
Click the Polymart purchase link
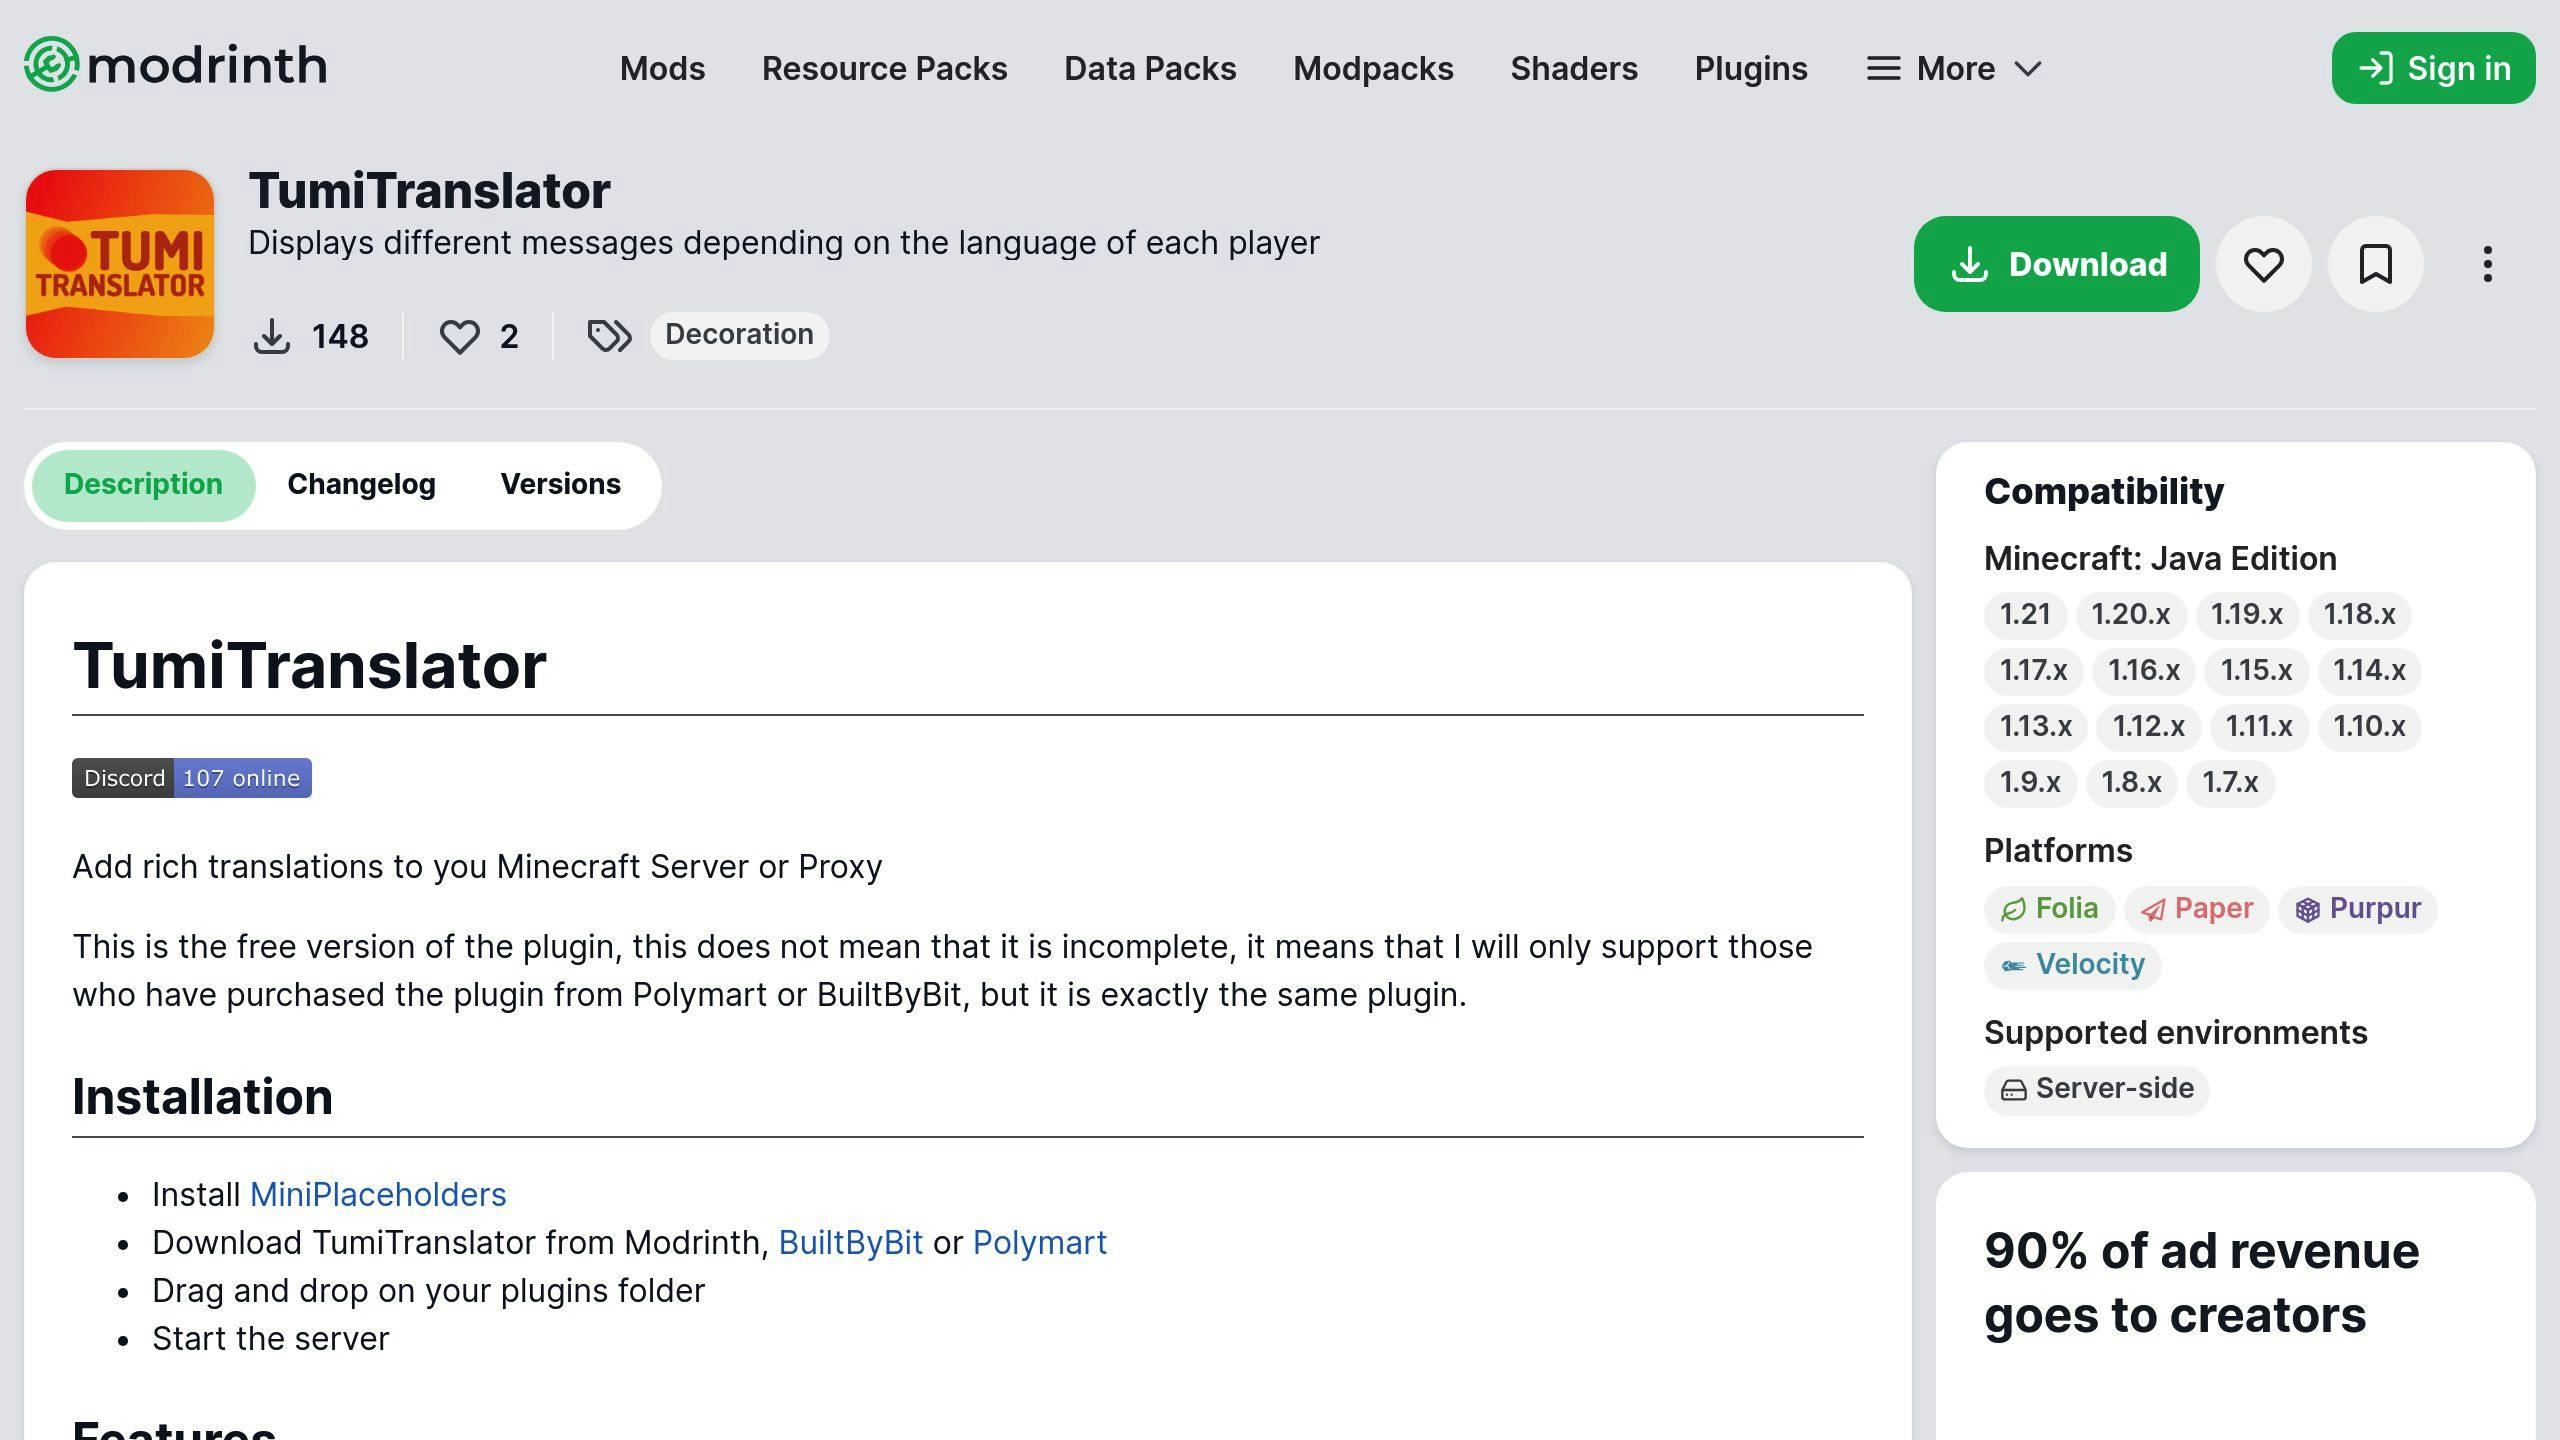tap(1039, 1243)
